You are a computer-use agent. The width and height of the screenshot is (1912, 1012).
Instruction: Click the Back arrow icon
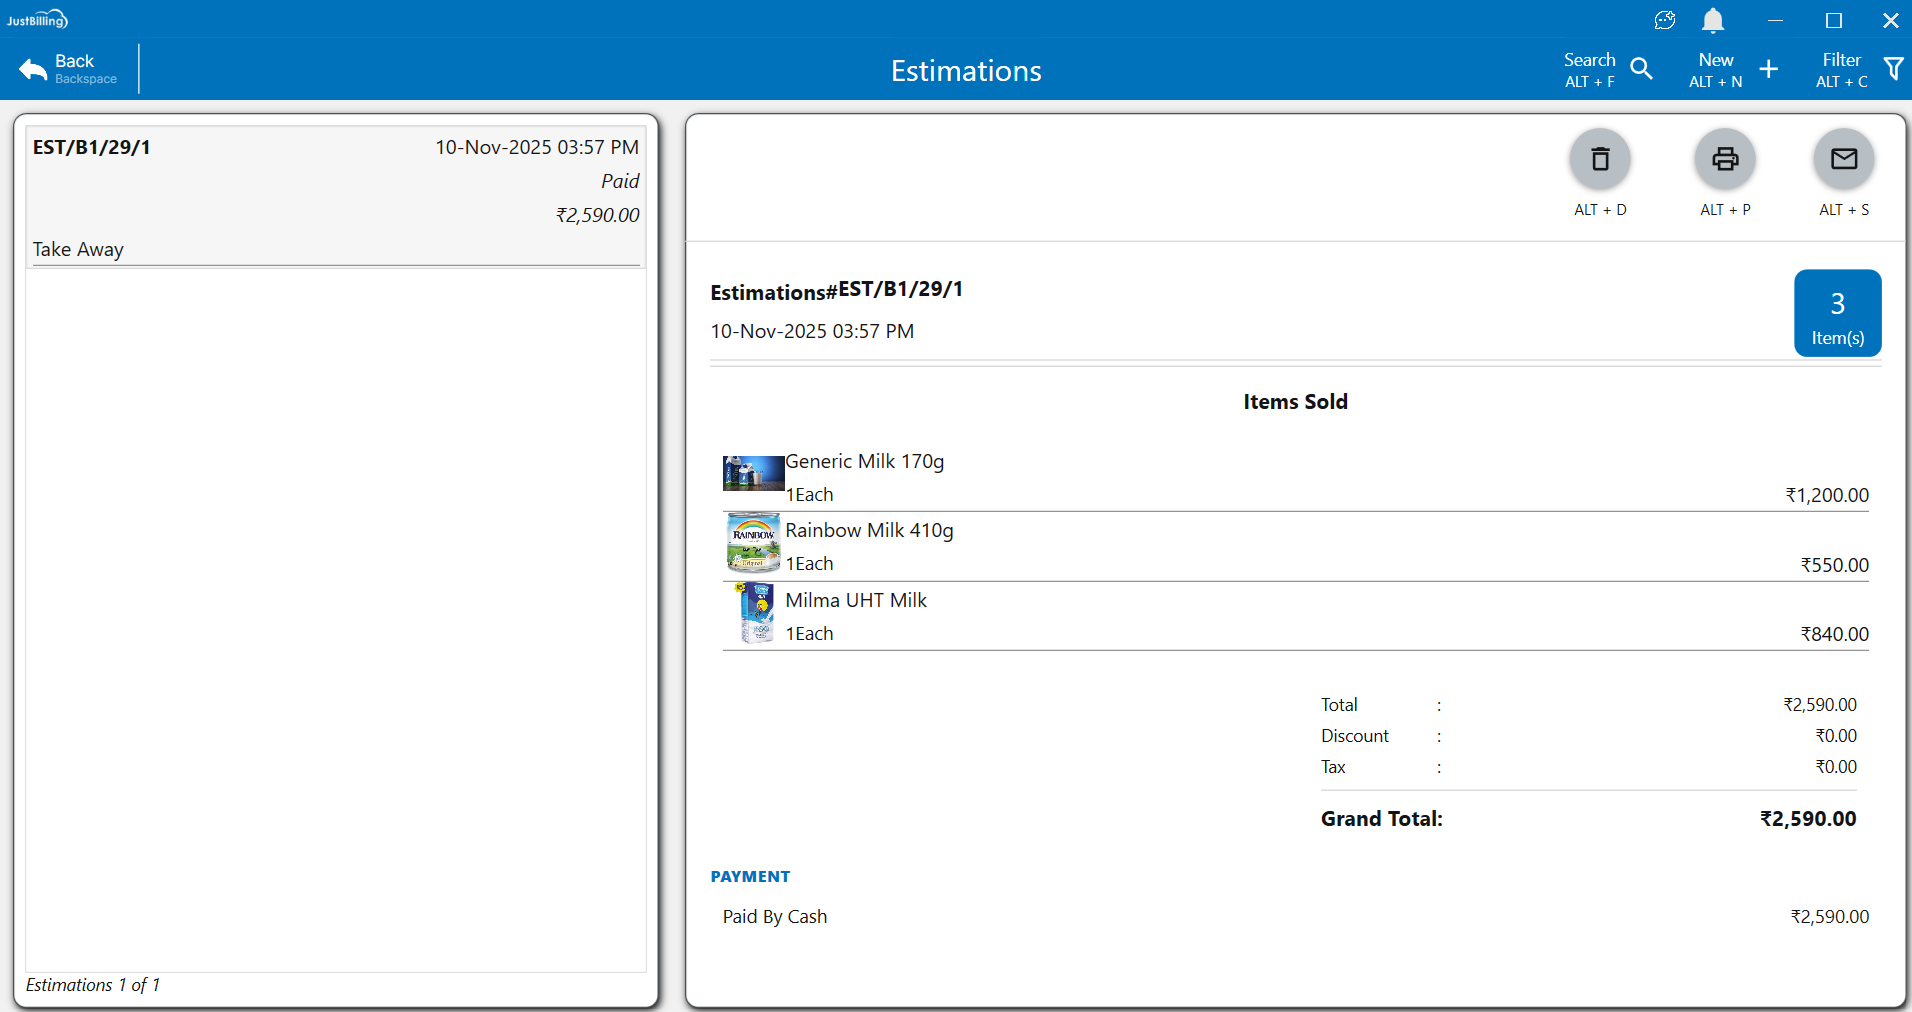[33, 69]
